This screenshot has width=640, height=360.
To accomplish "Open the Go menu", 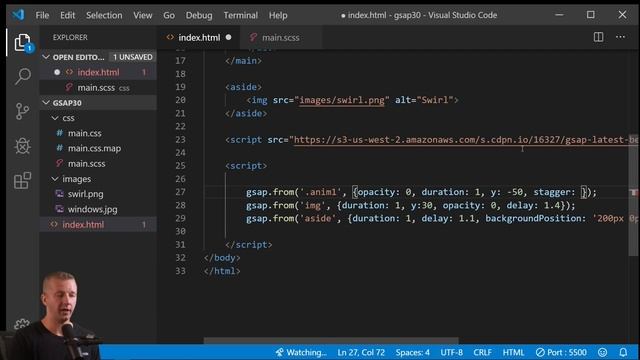I will point(169,16).
